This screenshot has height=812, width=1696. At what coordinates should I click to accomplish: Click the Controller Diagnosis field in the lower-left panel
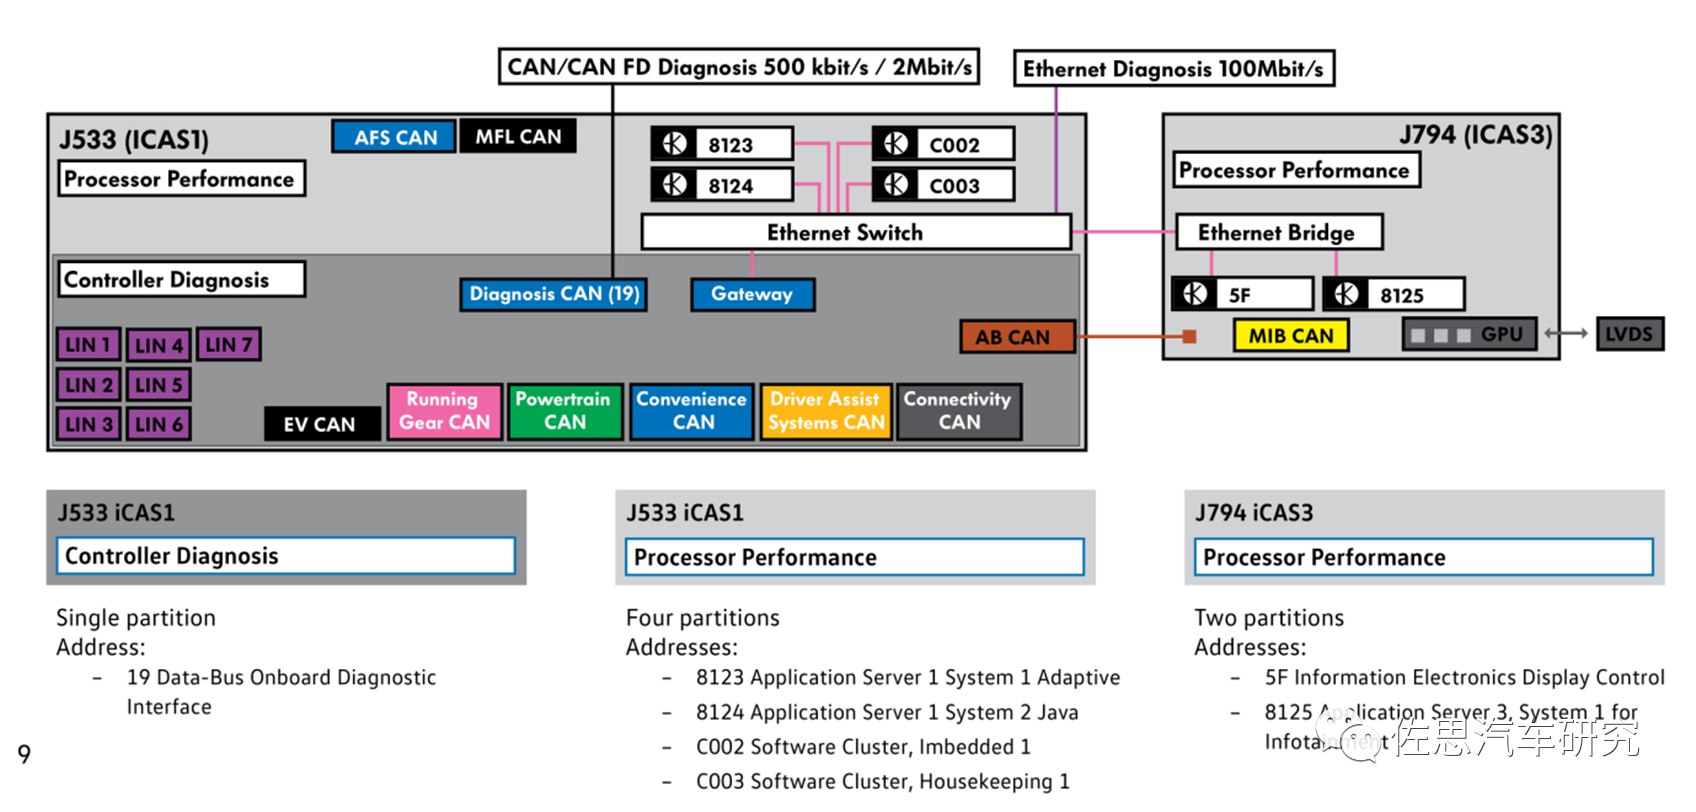pyautogui.click(x=286, y=556)
